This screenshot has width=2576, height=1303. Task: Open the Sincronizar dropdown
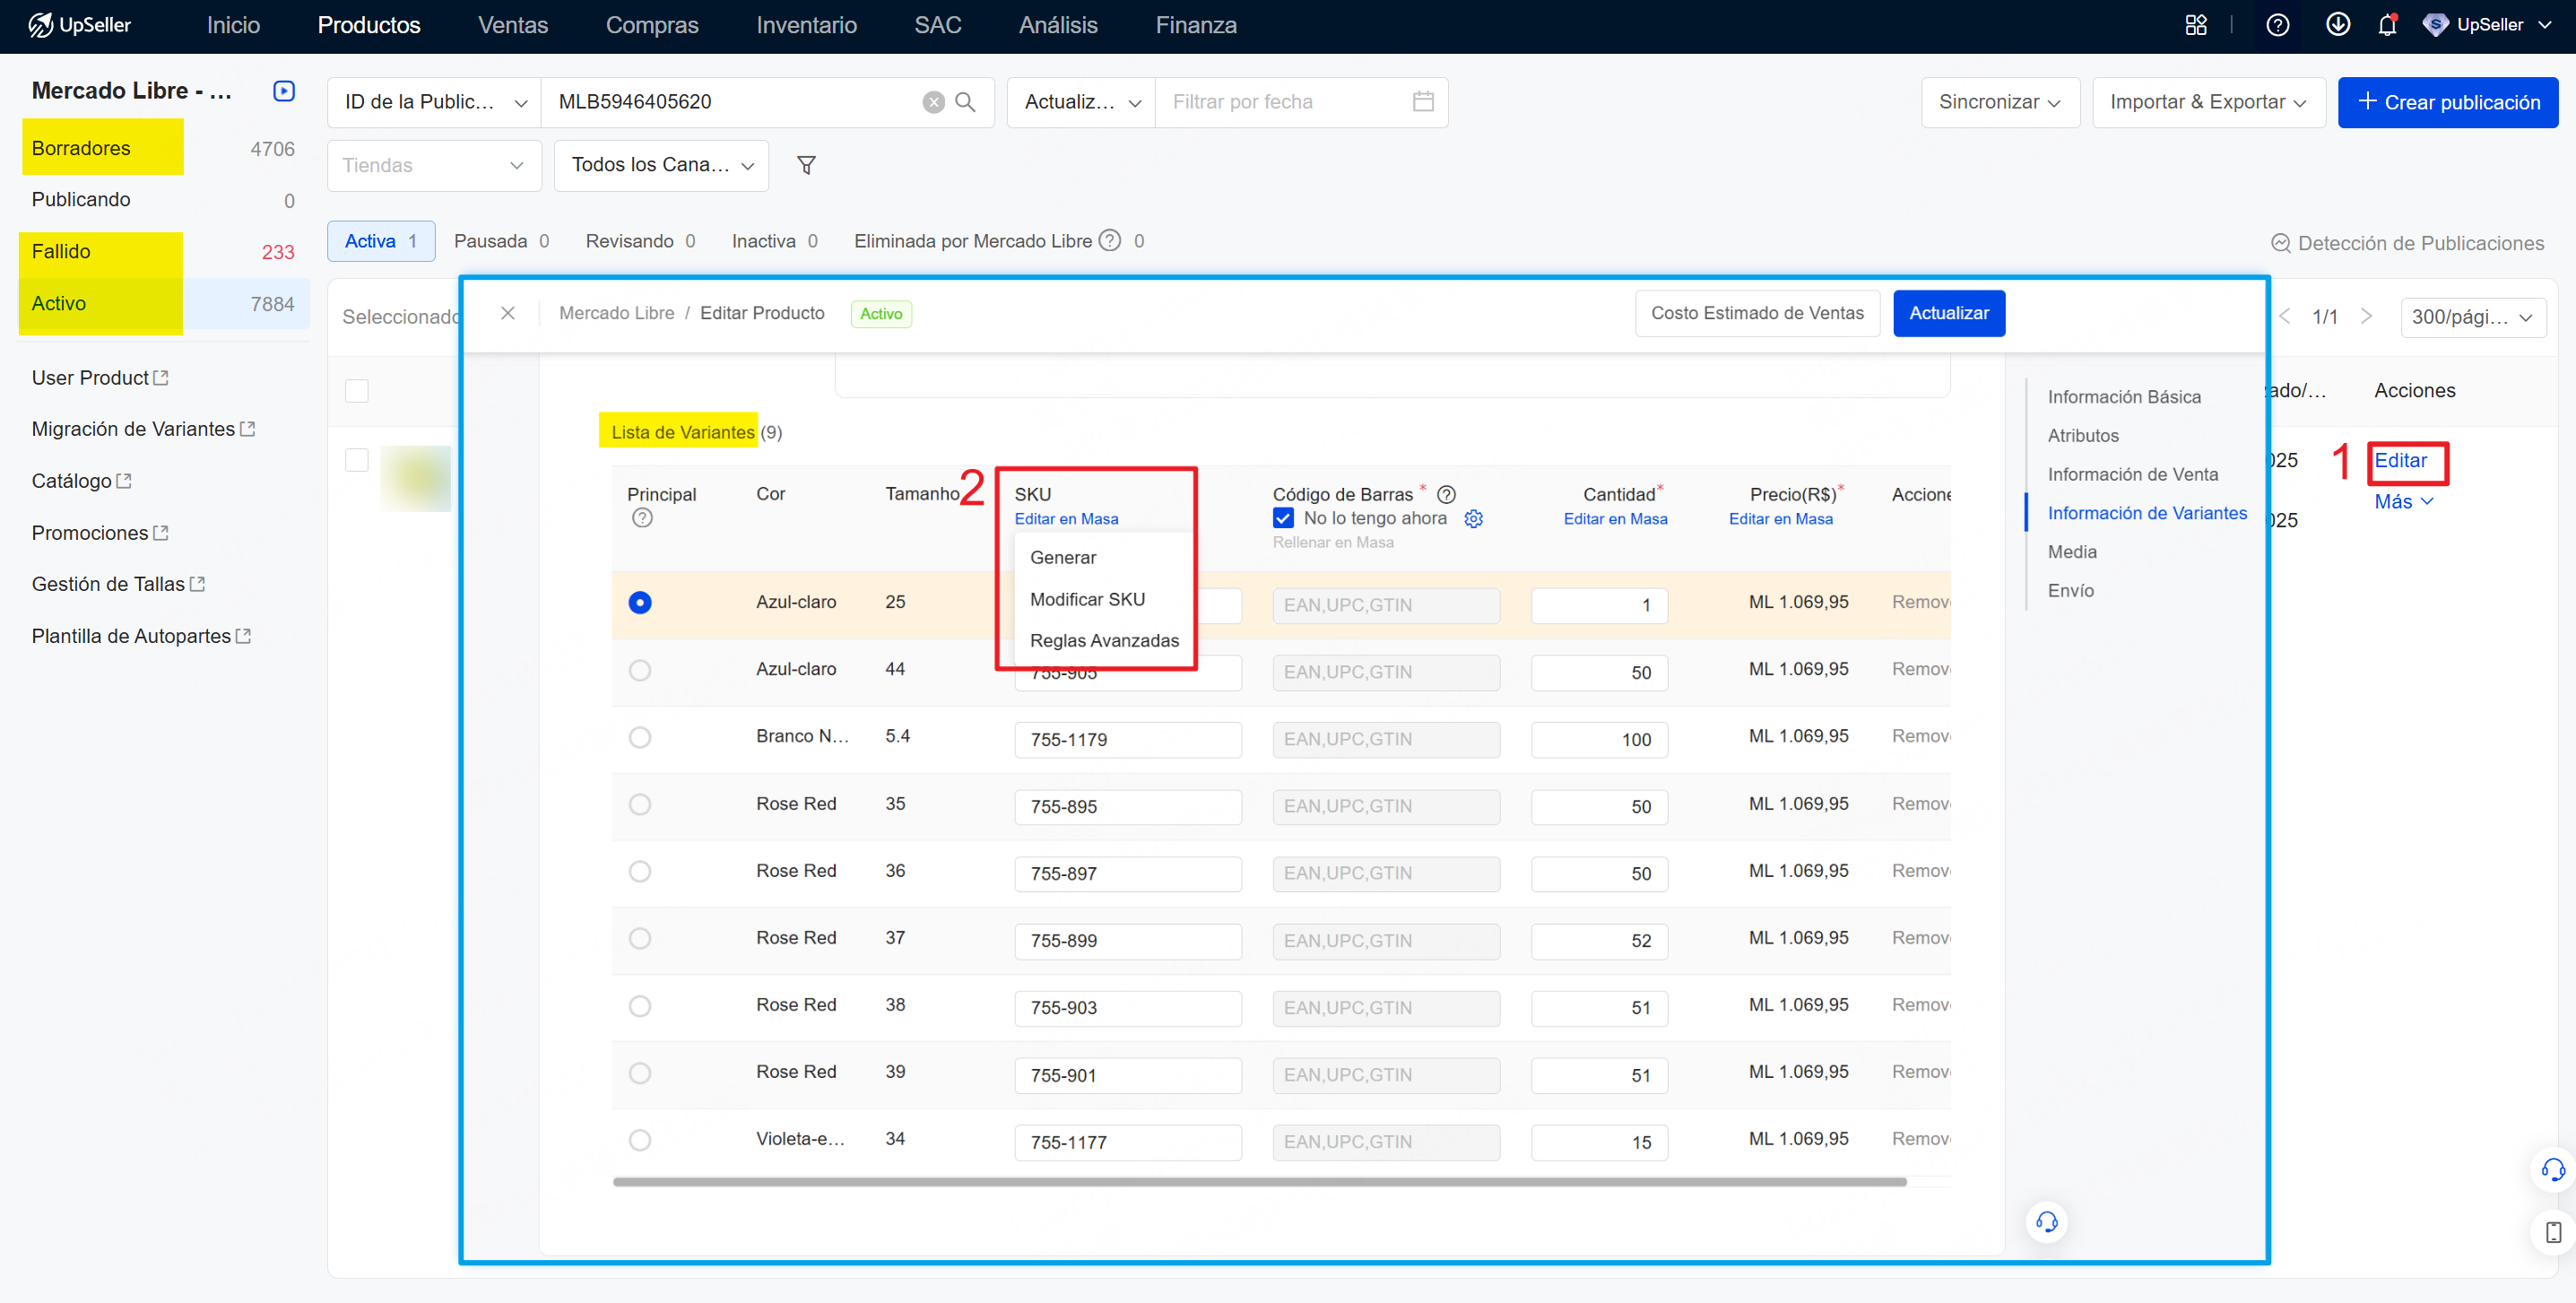pos(2000,102)
